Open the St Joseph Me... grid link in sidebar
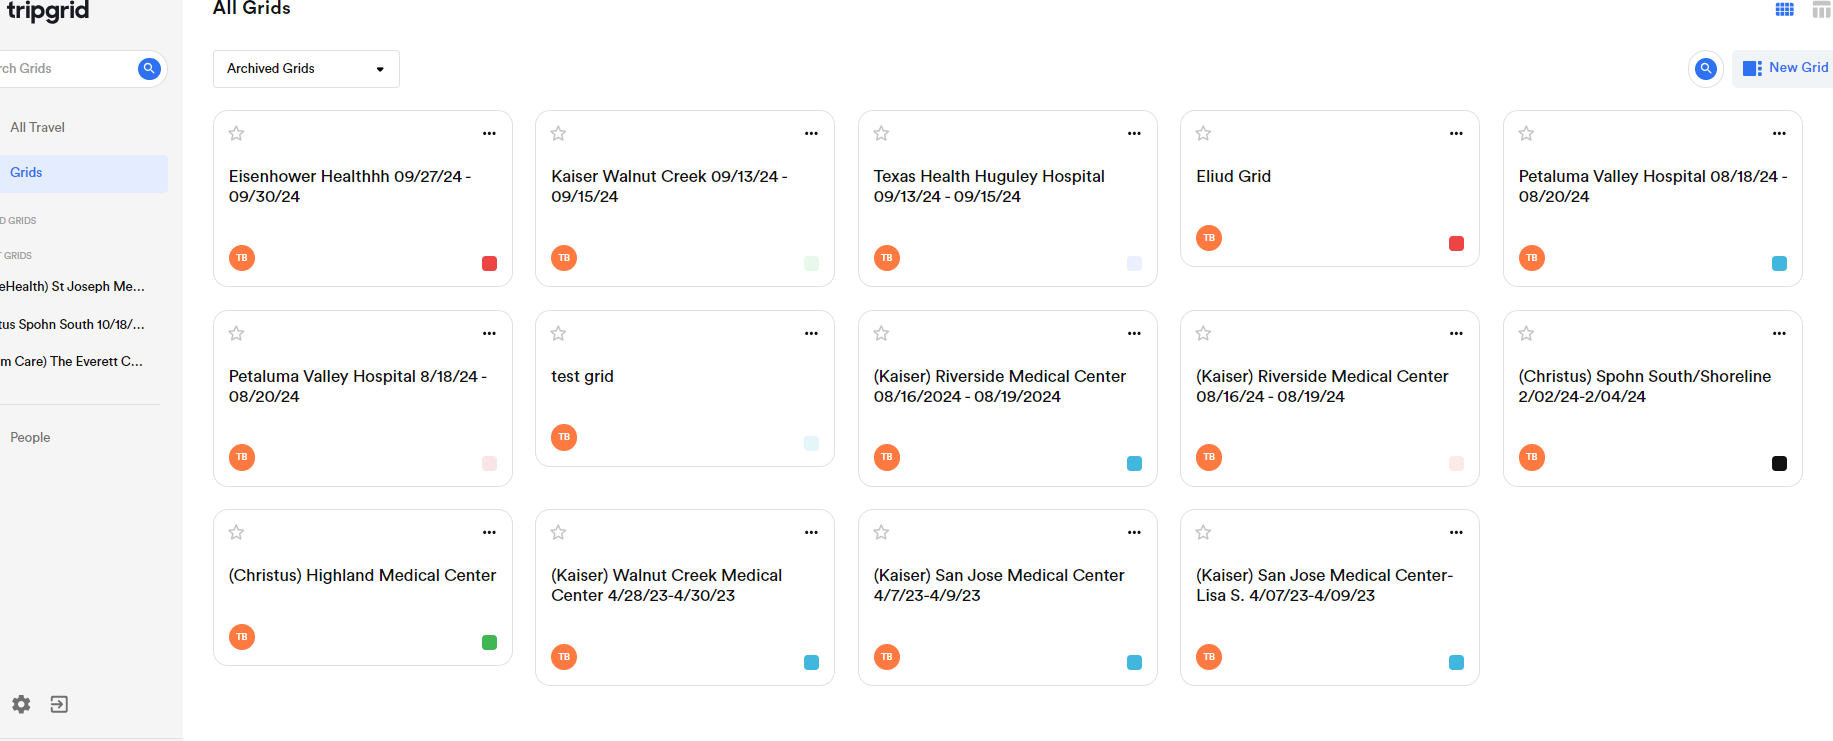 click(72, 286)
